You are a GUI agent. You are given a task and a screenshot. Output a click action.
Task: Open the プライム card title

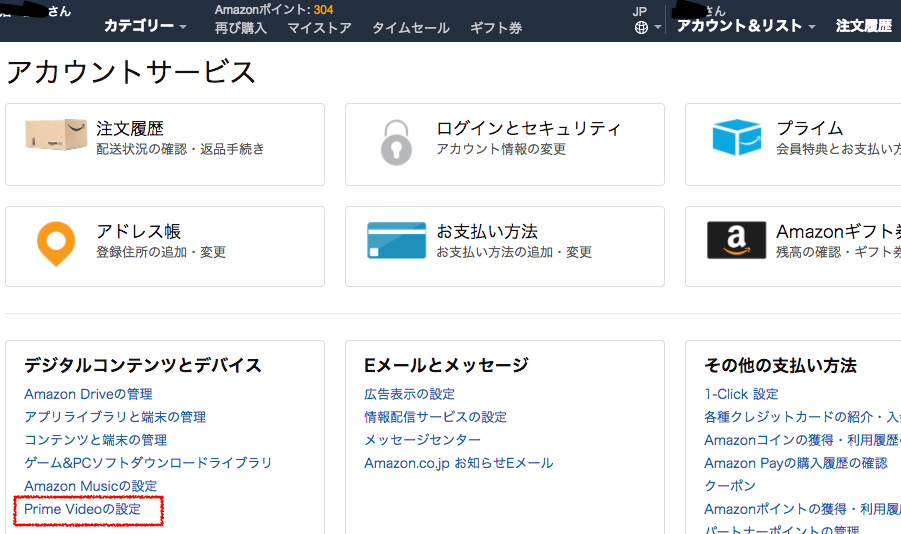(x=810, y=128)
